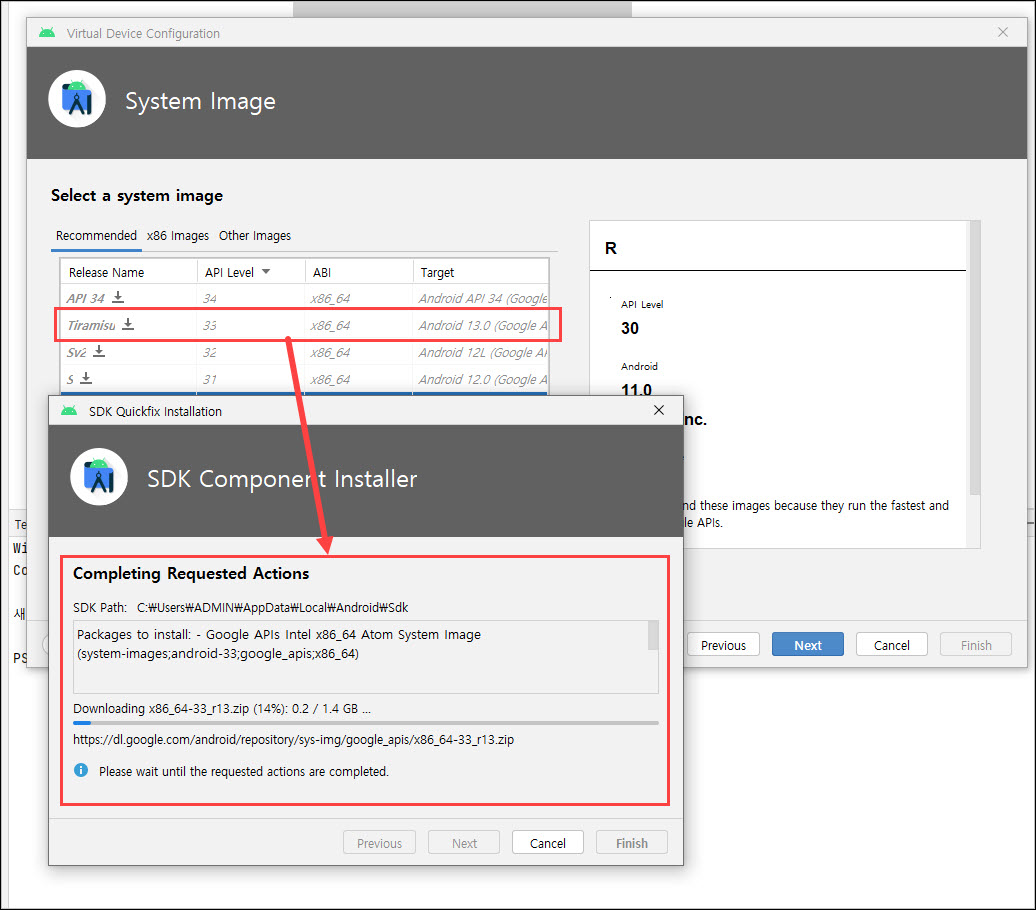The width and height of the screenshot is (1036, 910).
Task: Select Android 12L target cell
Action: (x=482, y=352)
